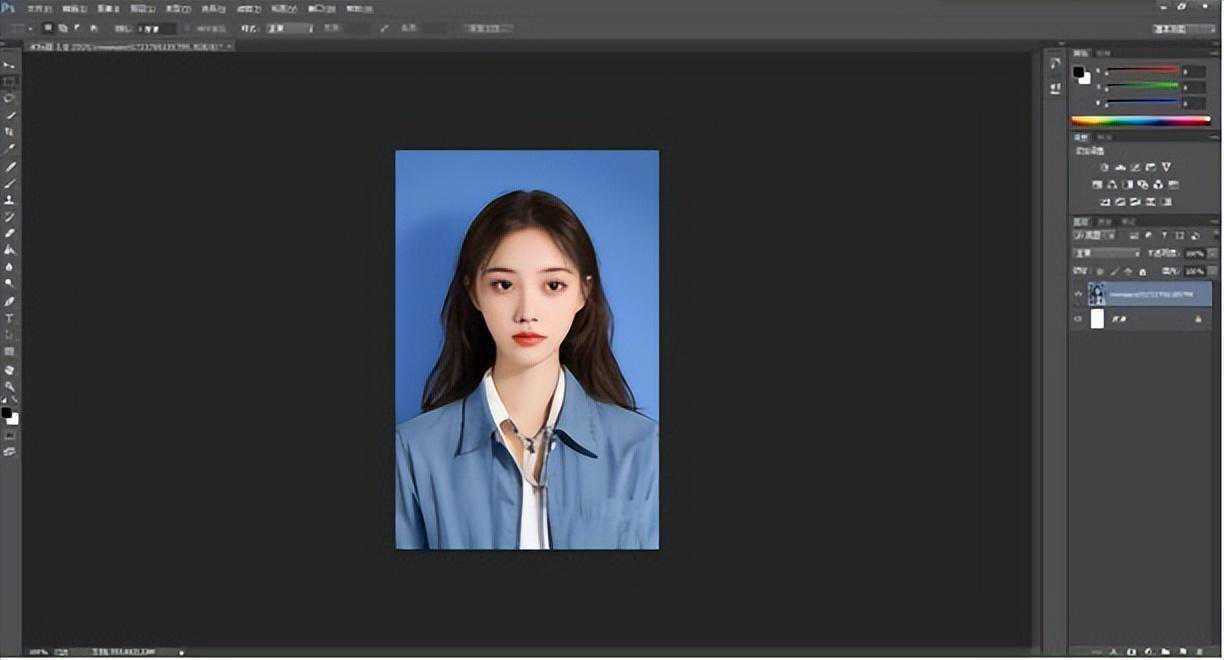The width and height of the screenshot is (1224, 660).
Task: Hide the top portrait layer with eye icon
Action: pos(1078,294)
